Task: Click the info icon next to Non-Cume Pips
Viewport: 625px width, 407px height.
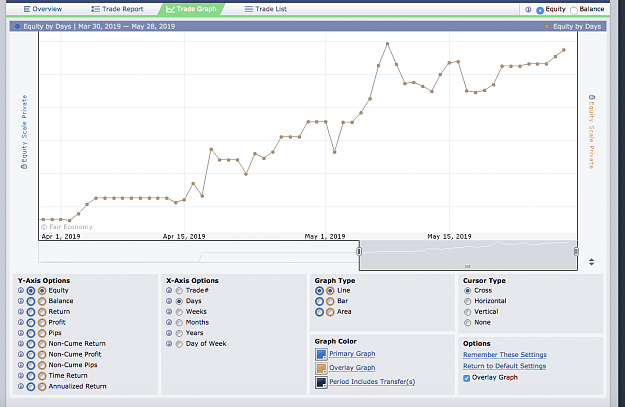Action: [21, 365]
